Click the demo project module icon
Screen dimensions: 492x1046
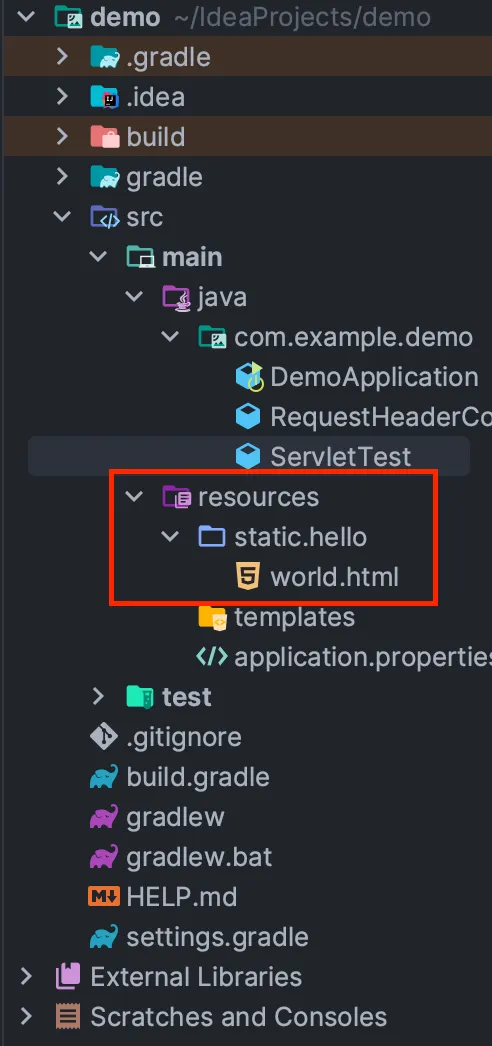(x=67, y=17)
